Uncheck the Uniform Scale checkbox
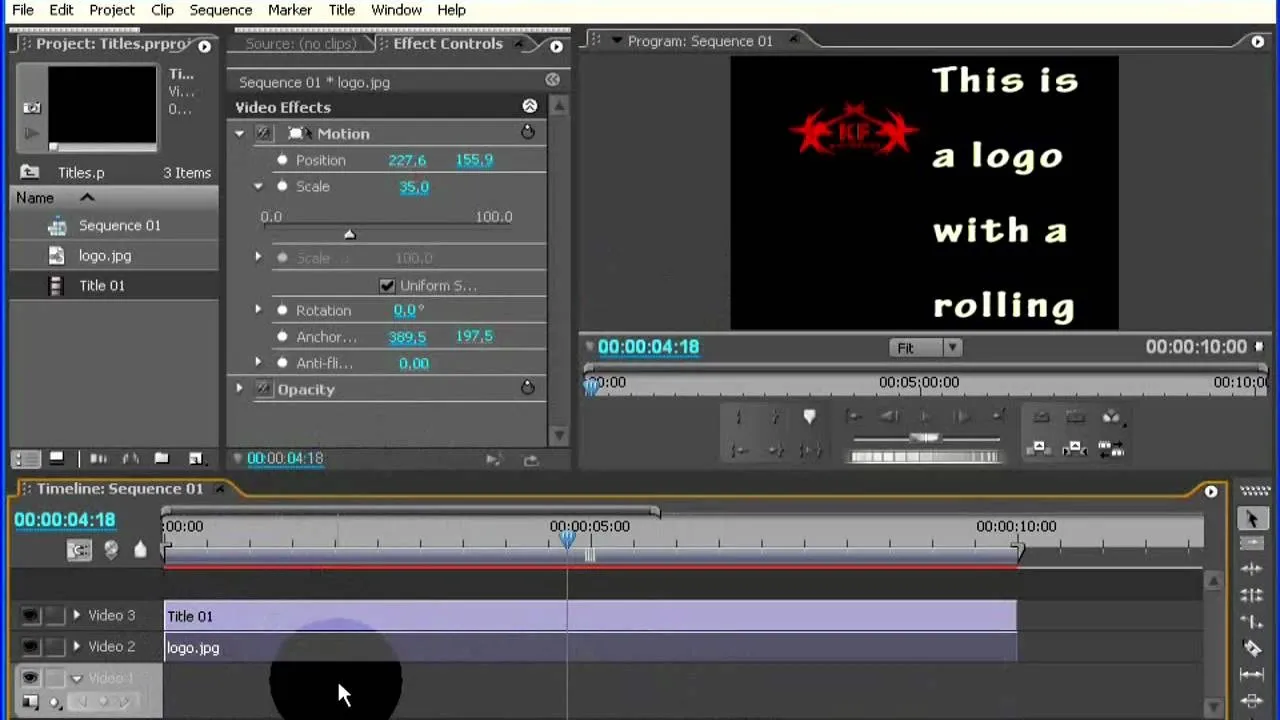 click(x=387, y=286)
